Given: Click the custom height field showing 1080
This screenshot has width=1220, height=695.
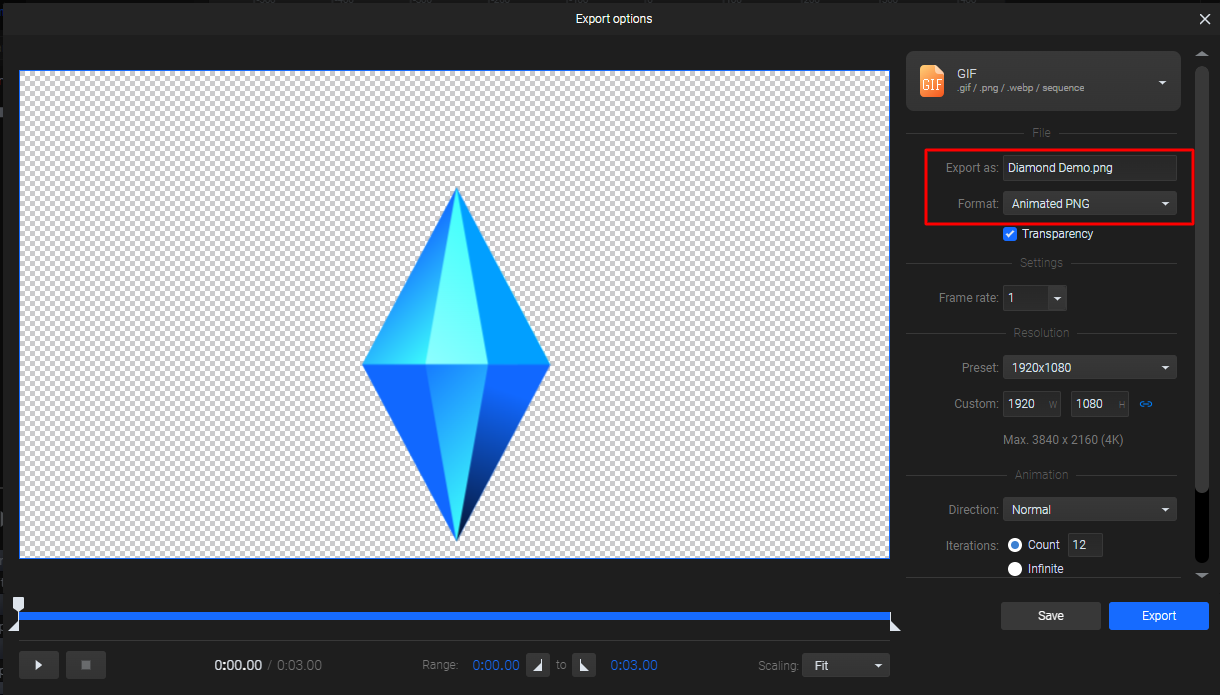Looking at the screenshot, I should pos(1100,404).
